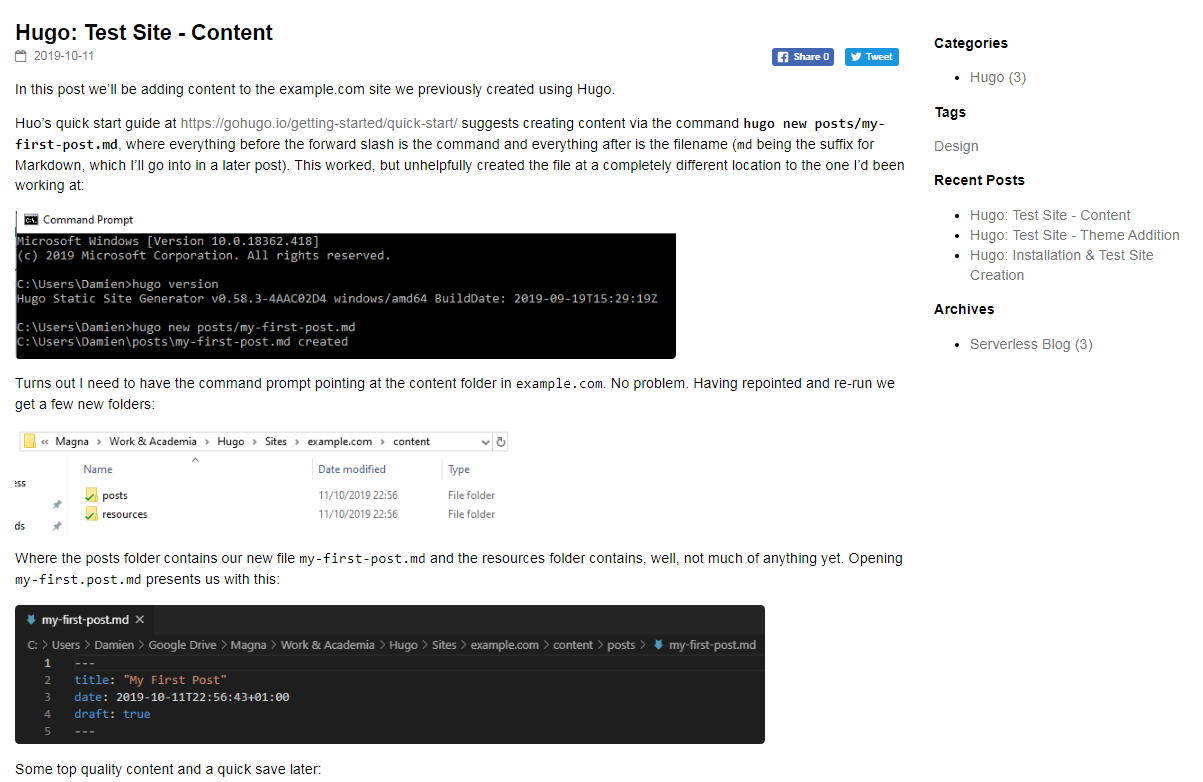The width and height of the screenshot is (1203, 782).
Task: Click the post title Hugo: Test Site - Content
Action: [x=144, y=33]
